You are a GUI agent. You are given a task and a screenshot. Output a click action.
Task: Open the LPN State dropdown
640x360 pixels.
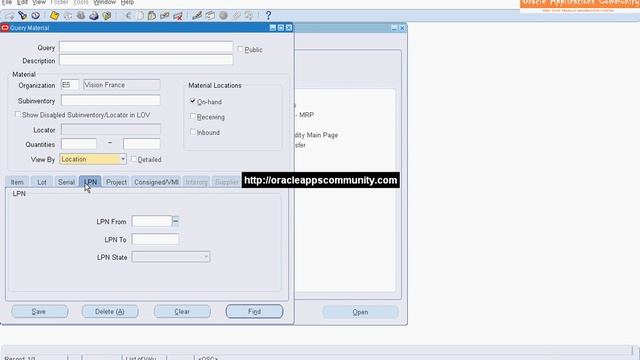click(206, 257)
